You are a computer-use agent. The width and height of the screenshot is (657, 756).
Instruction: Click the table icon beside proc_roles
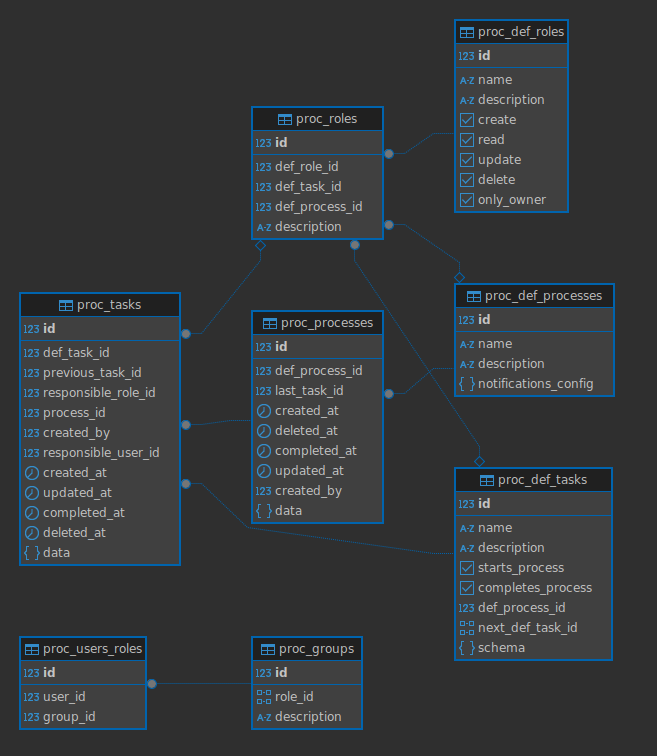point(284,119)
